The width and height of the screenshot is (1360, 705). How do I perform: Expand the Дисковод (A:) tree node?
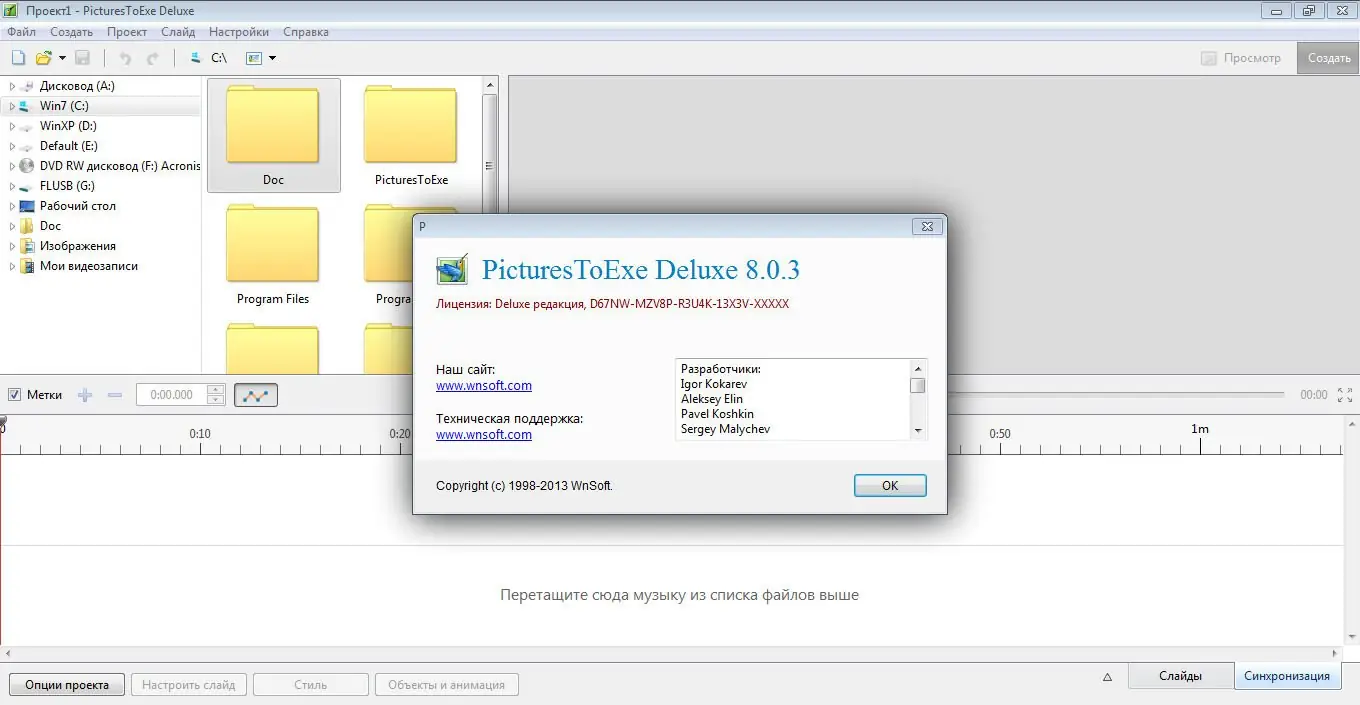12,86
